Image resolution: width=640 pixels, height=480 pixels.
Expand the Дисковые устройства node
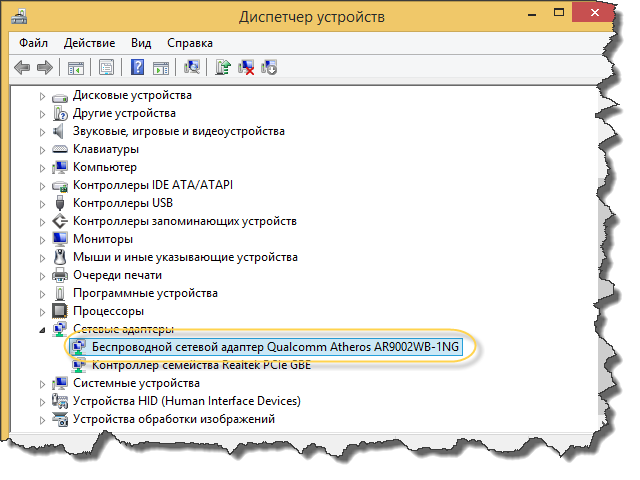42,96
